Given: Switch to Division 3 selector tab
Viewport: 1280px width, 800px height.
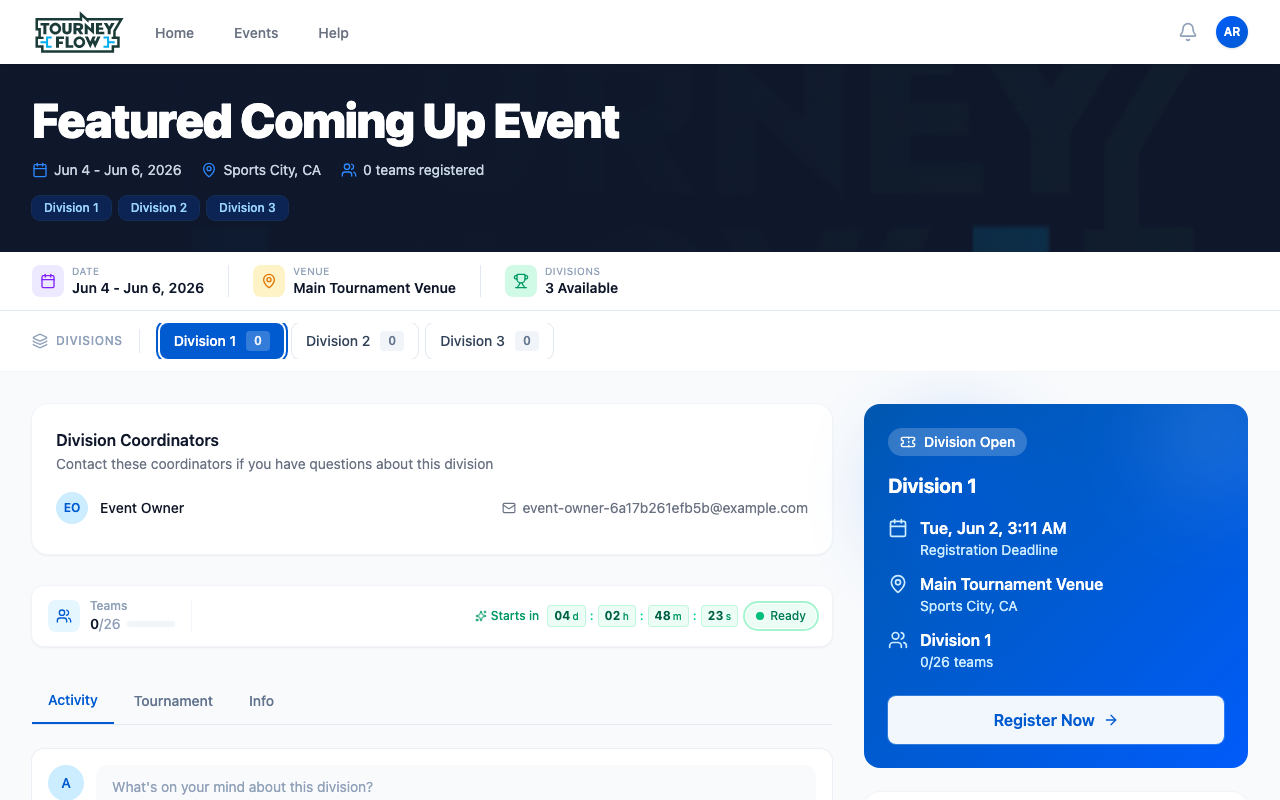Looking at the screenshot, I should (489, 341).
